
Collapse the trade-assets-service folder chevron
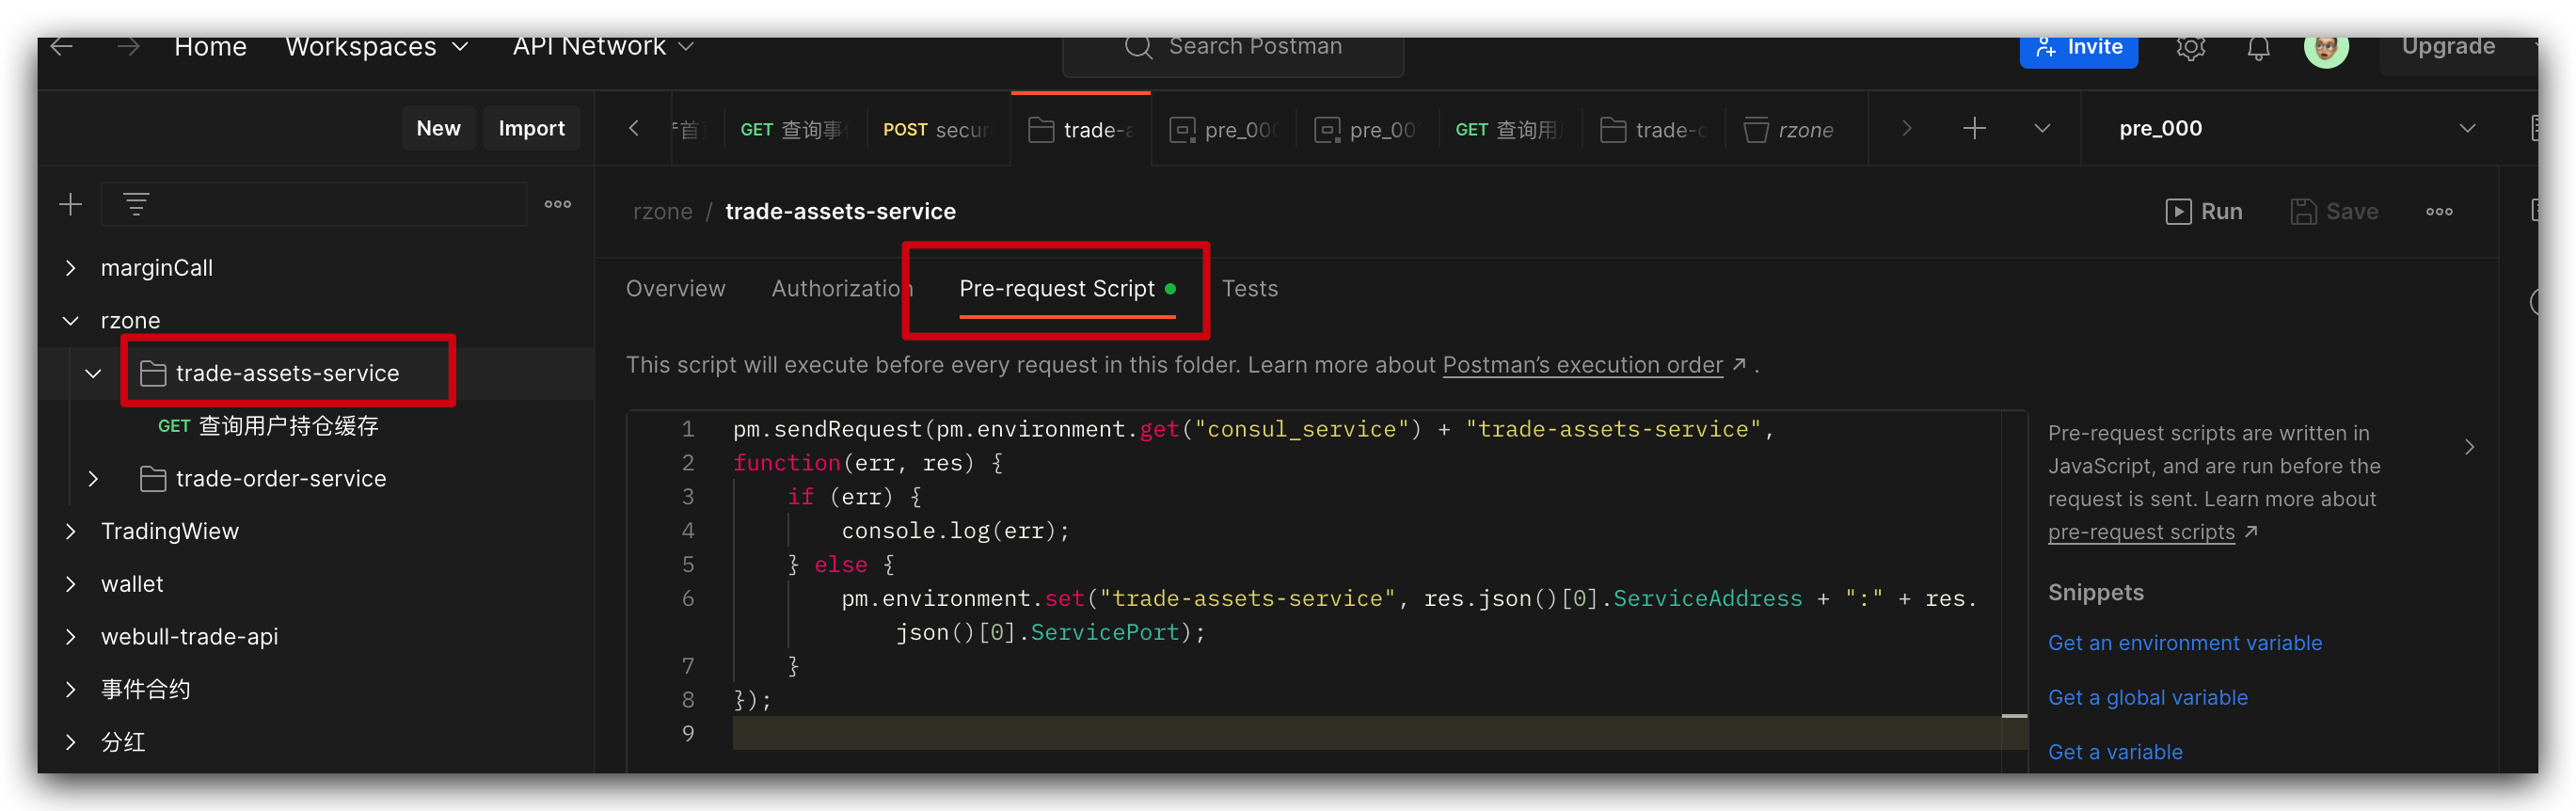click(93, 373)
